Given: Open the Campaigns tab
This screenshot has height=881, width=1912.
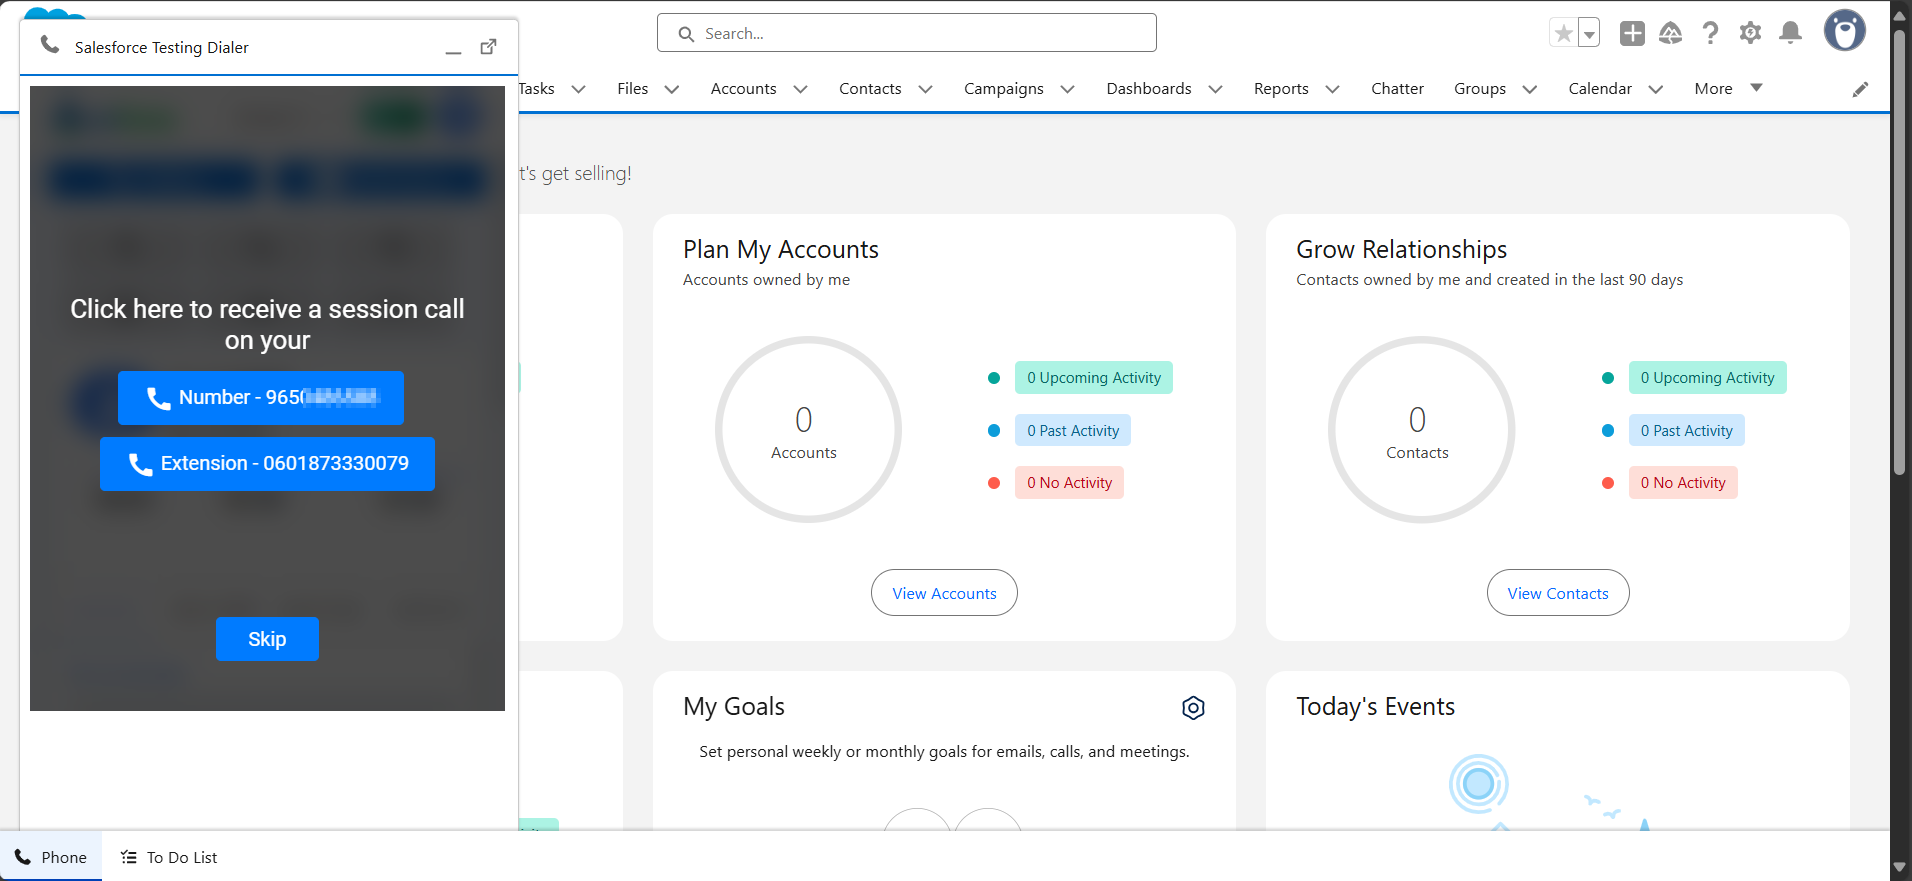Looking at the screenshot, I should click(1004, 89).
